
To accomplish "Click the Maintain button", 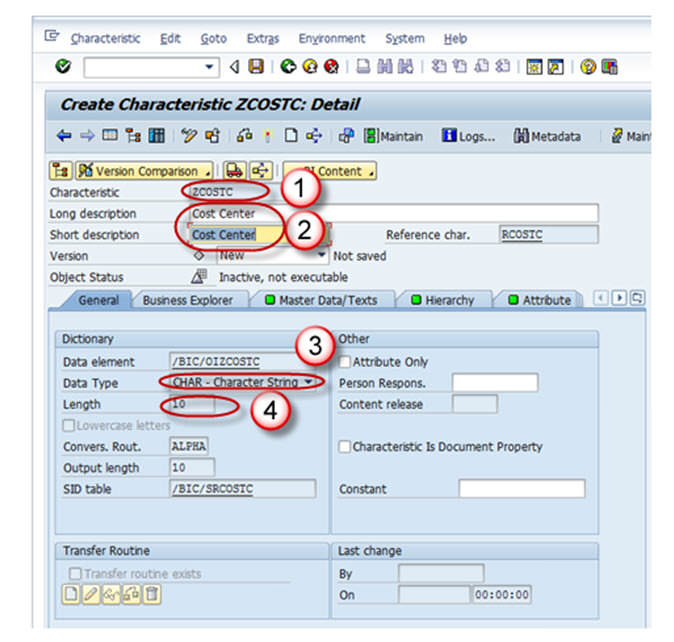I will coord(393,136).
